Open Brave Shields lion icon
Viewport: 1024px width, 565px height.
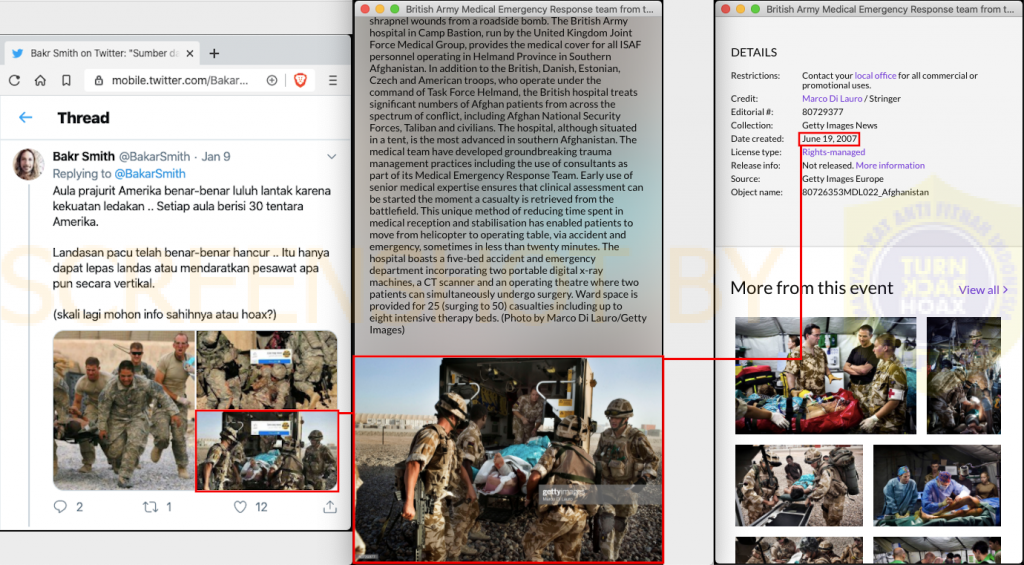(x=300, y=80)
